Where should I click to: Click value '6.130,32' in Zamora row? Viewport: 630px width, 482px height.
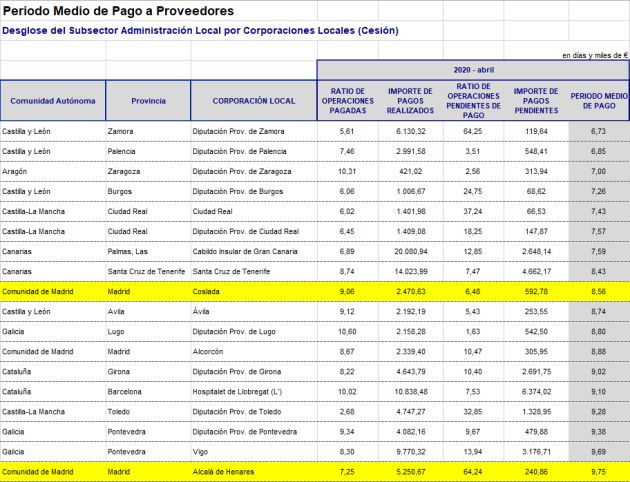[x=411, y=131]
